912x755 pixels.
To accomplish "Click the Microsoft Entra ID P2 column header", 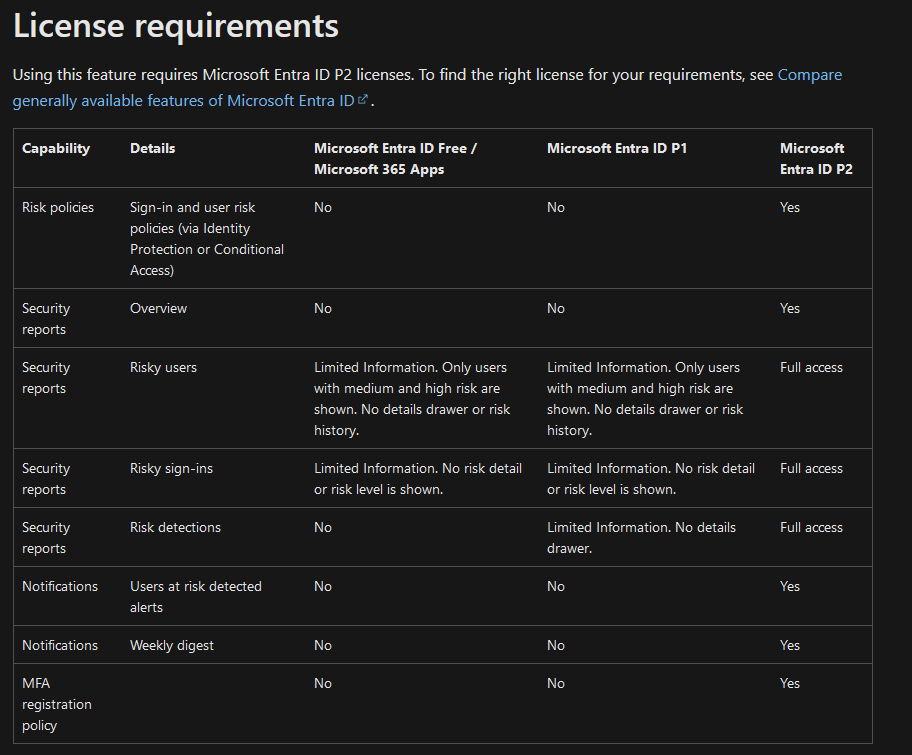I will coord(815,158).
